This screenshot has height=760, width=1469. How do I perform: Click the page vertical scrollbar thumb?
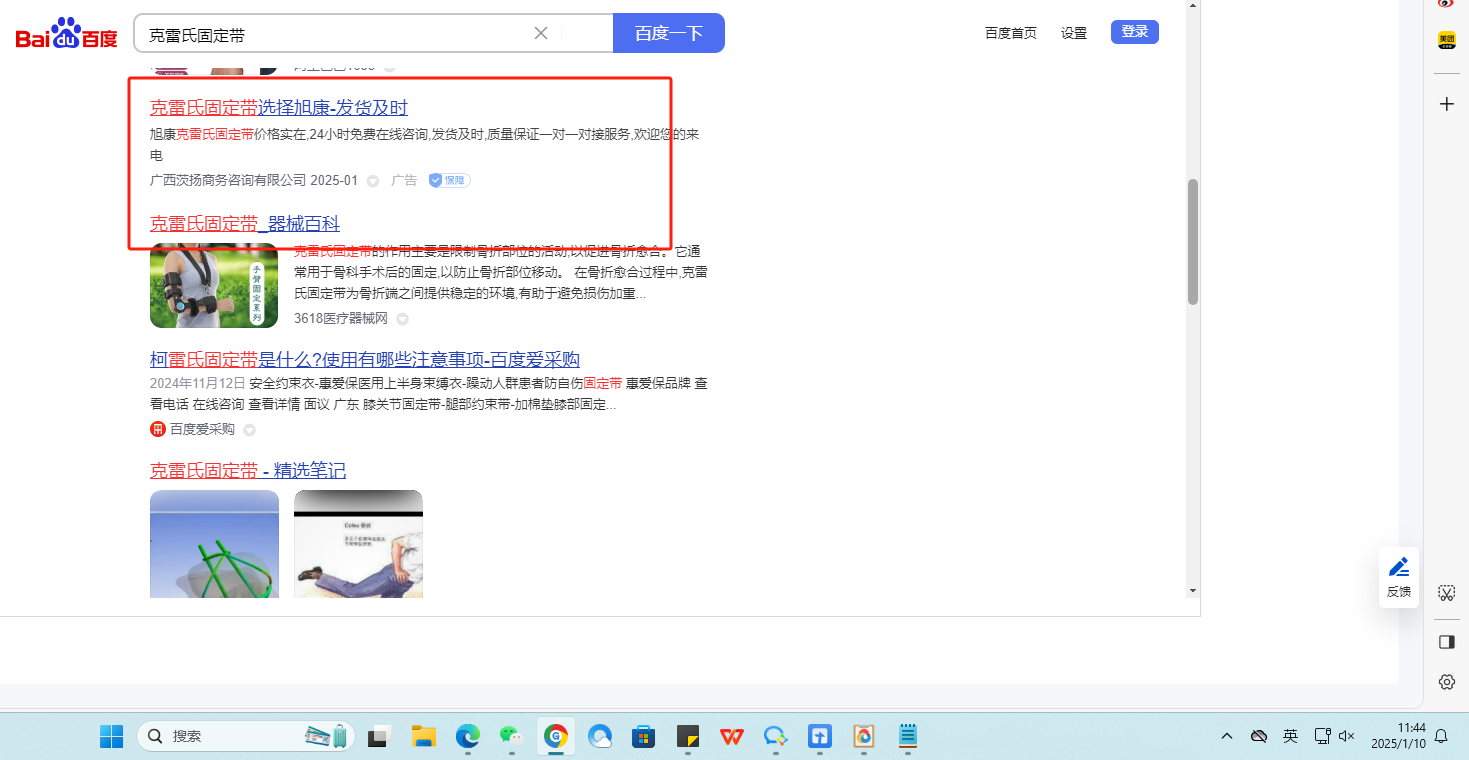tap(1192, 242)
